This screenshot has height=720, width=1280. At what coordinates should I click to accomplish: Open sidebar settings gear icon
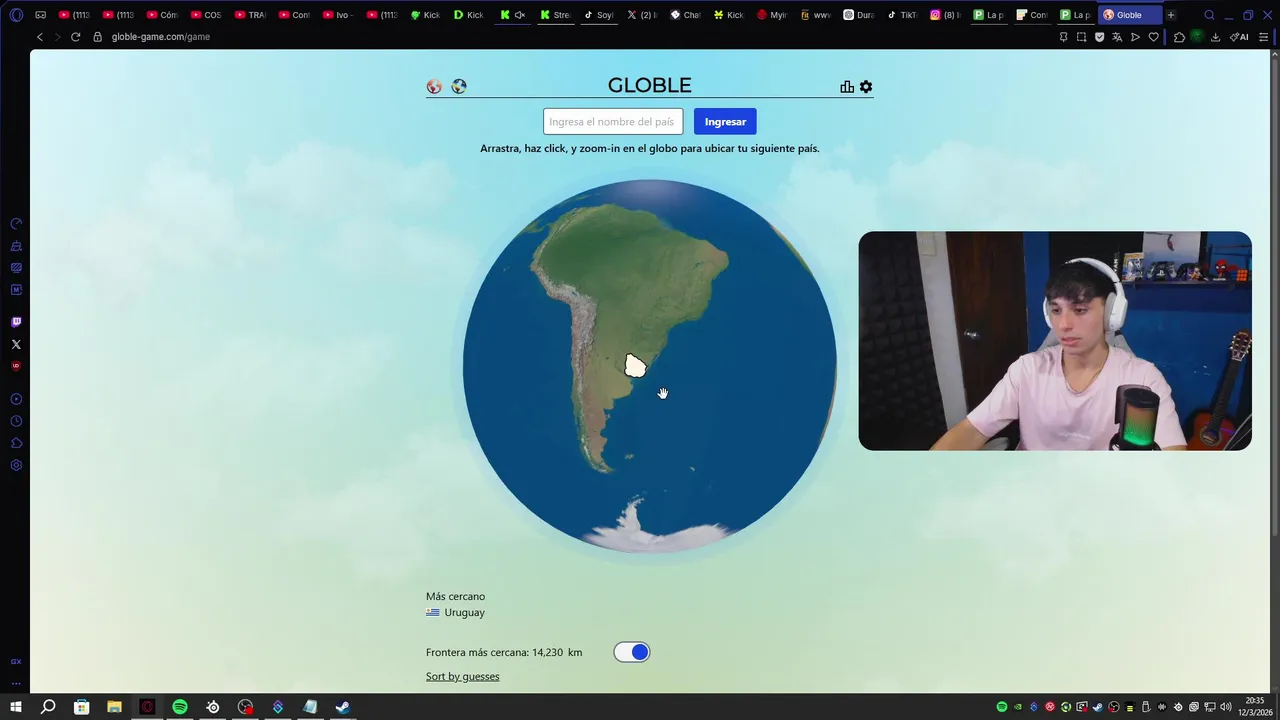16,465
